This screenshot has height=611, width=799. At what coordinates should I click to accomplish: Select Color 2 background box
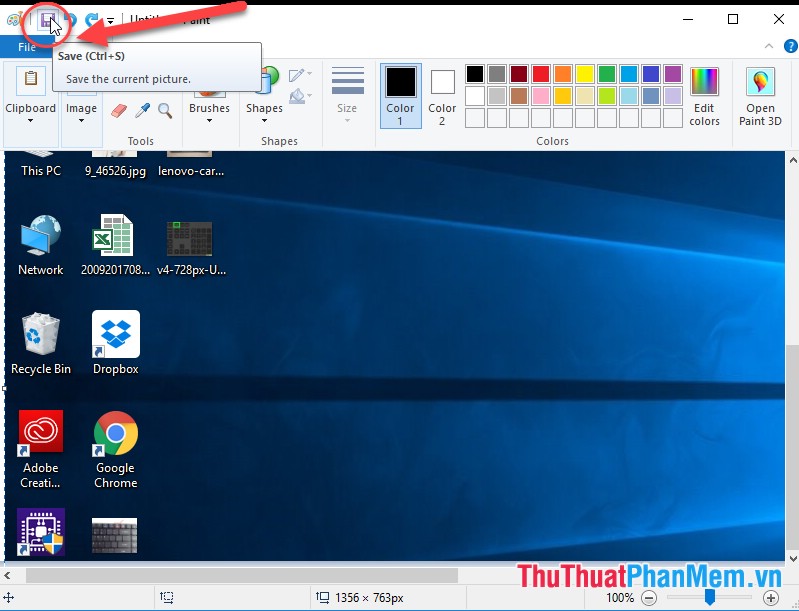tap(442, 96)
